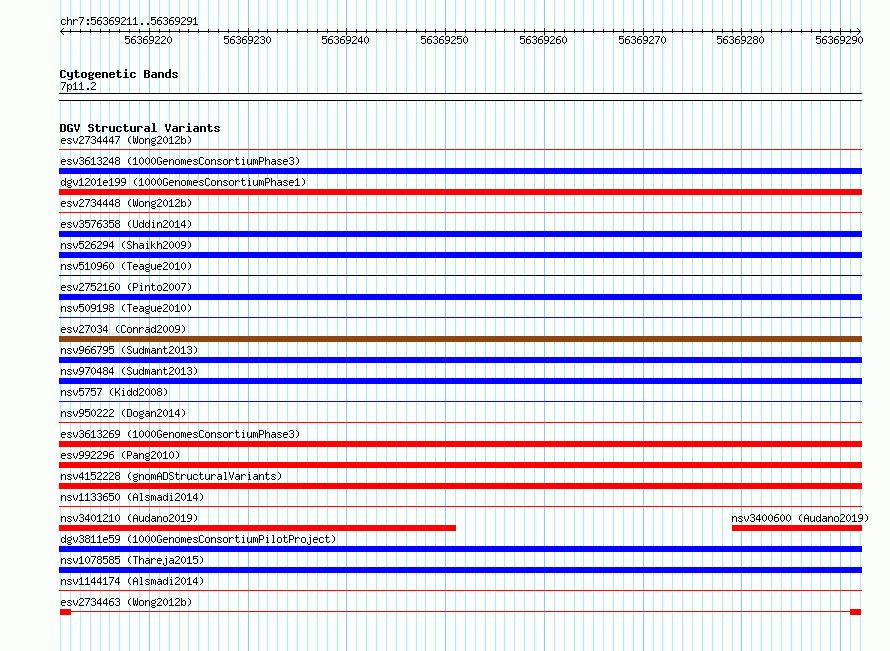Click the Cytogenetic Bands track title
Image resolution: width=890 pixels, height=651 pixels.
coord(119,74)
